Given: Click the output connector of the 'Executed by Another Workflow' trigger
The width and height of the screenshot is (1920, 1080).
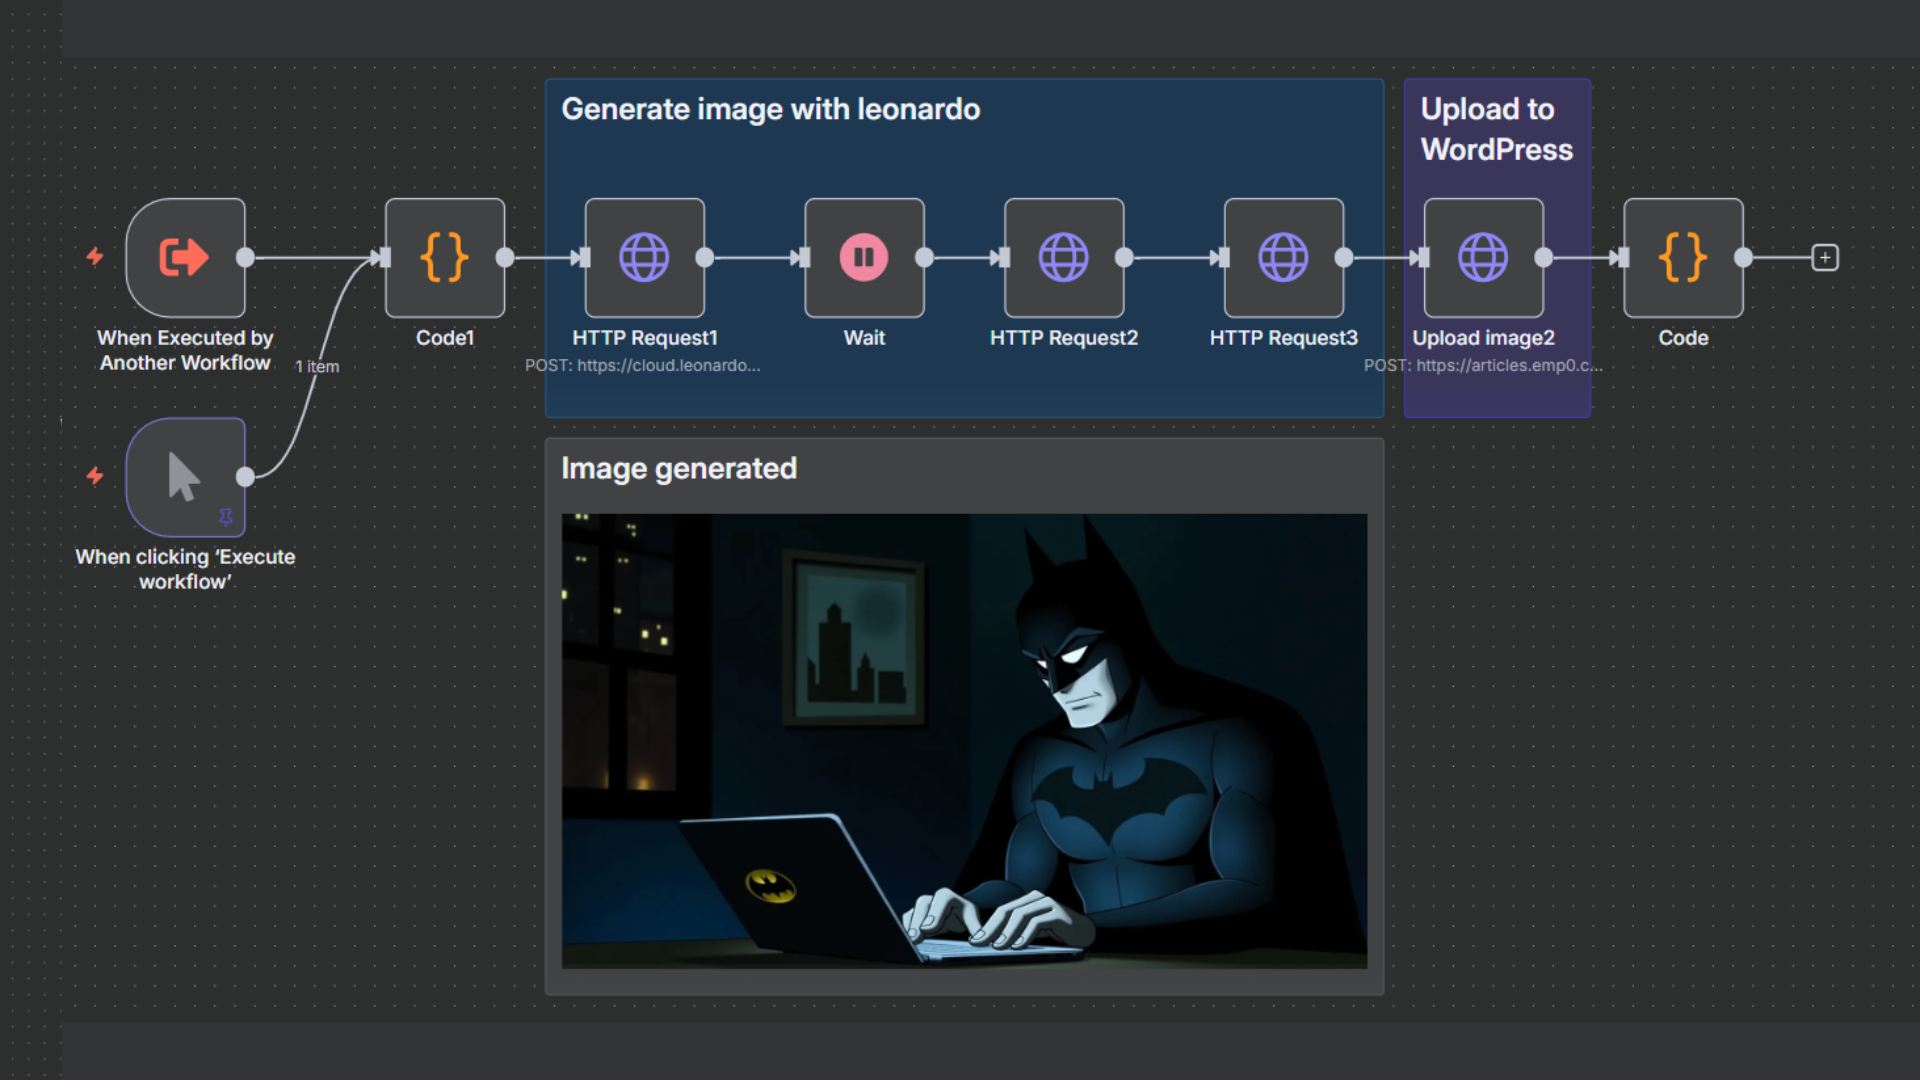Looking at the screenshot, I should tap(245, 258).
